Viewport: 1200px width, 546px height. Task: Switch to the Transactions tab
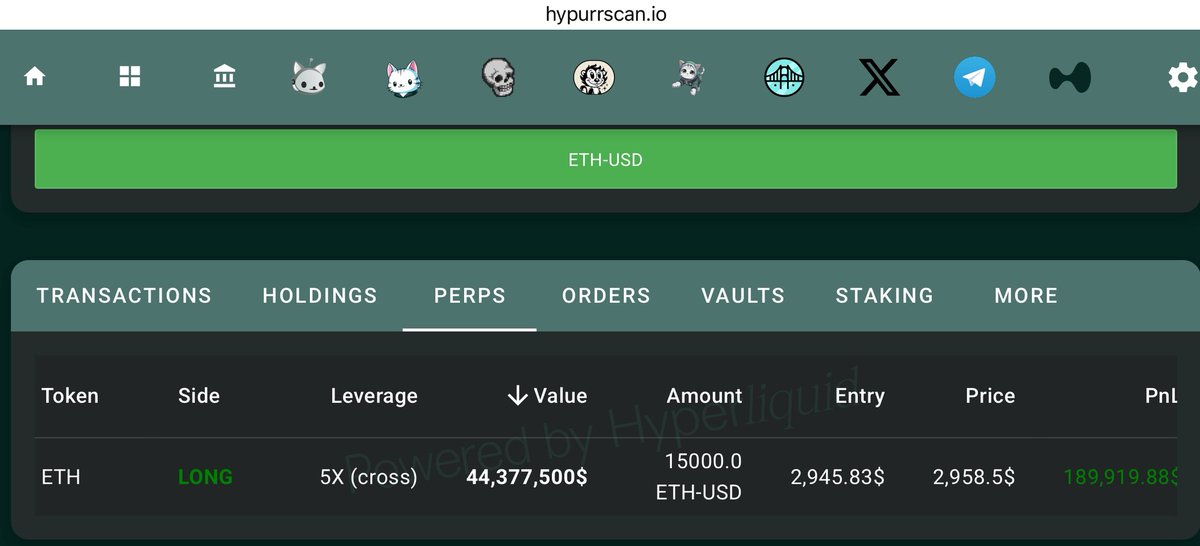click(124, 296)
